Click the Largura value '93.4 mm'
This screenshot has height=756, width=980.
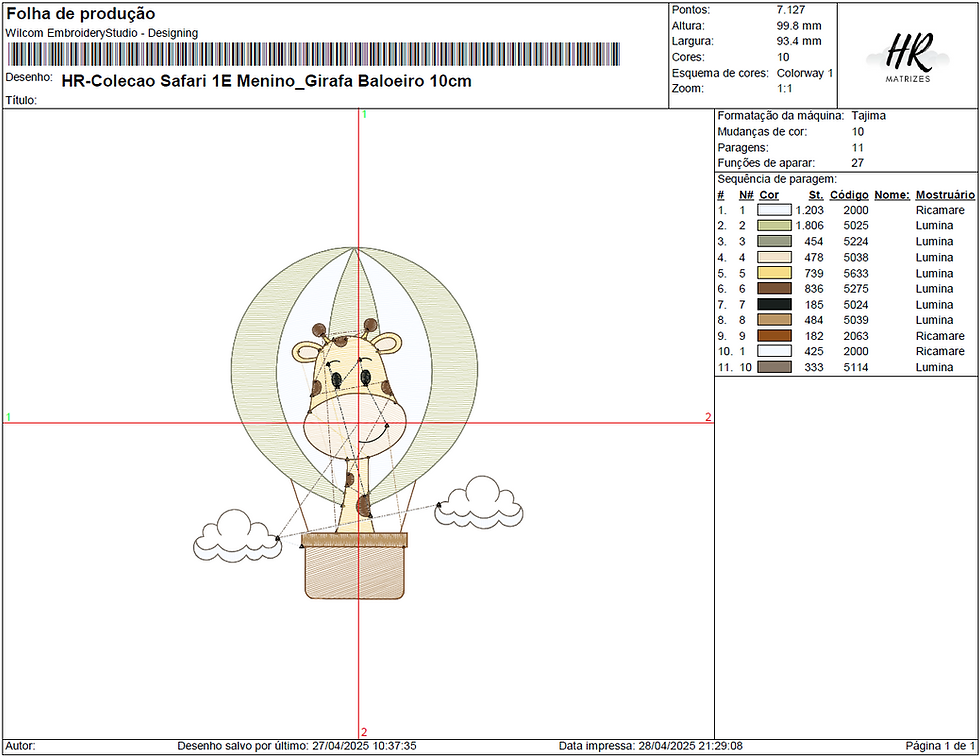pyautogui.click(x=799, y=41)
